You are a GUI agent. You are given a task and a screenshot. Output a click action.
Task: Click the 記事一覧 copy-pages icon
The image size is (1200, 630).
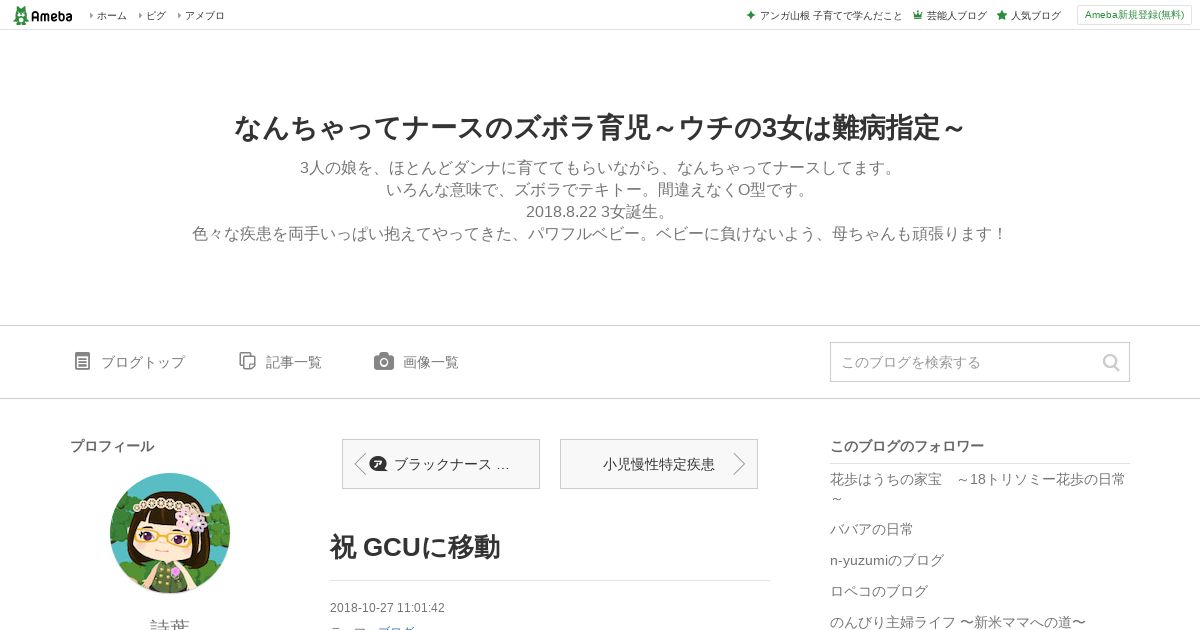click(247, 361)
